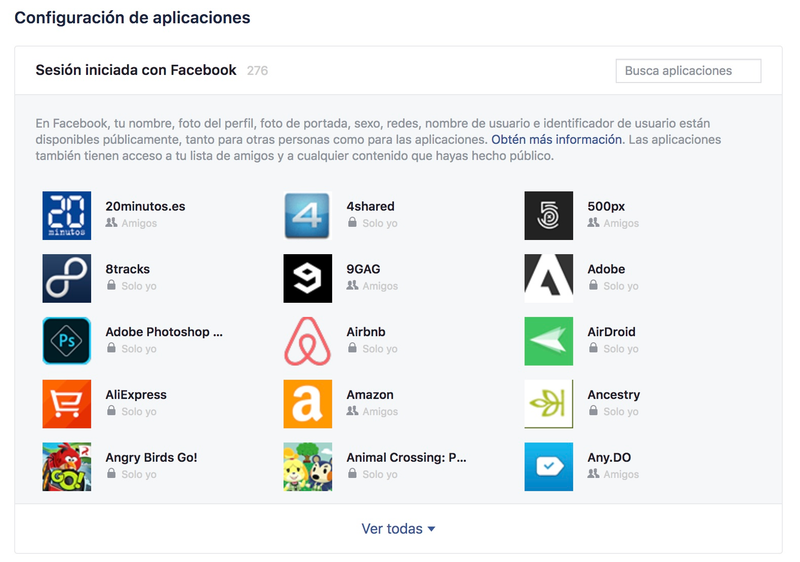Open the AliExpress app name

136,395
